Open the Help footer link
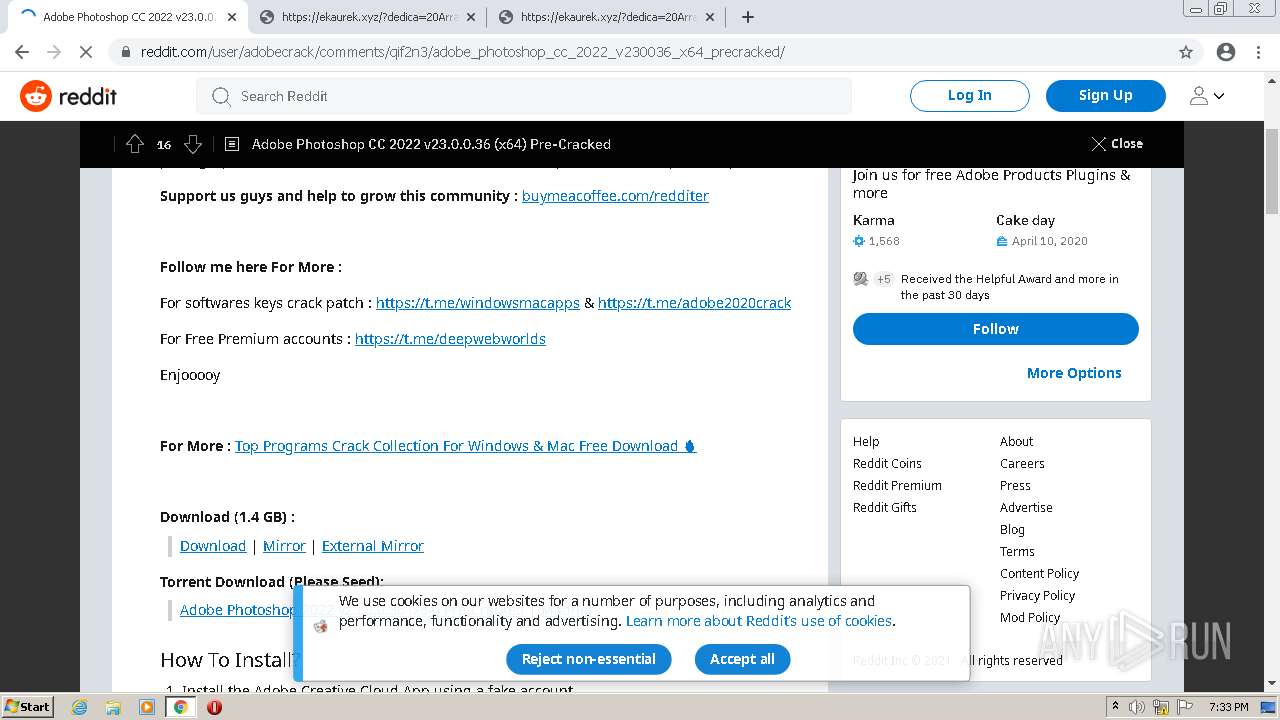The width and height of the screenshot is (1280, 720). (x=866, y=441)
